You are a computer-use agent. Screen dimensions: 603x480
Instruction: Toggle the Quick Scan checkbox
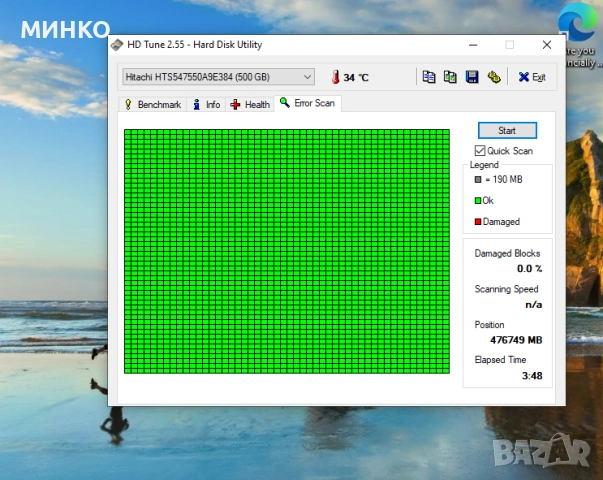(480, 151)
